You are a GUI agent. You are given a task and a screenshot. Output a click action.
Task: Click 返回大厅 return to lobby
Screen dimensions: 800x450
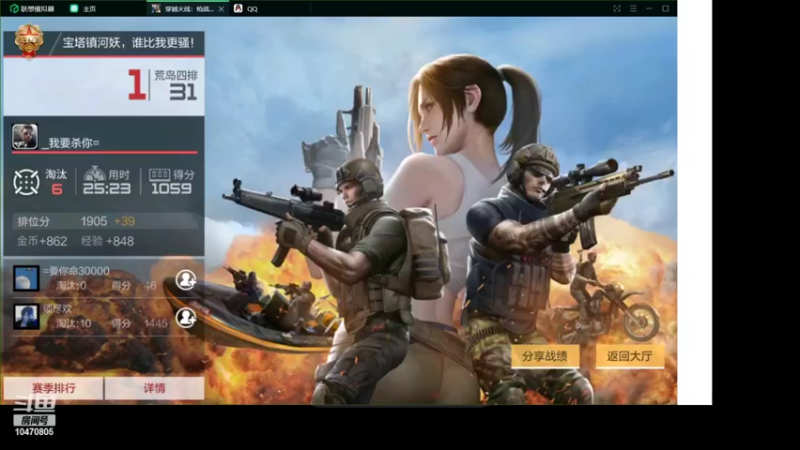click(x=630, y=356)
